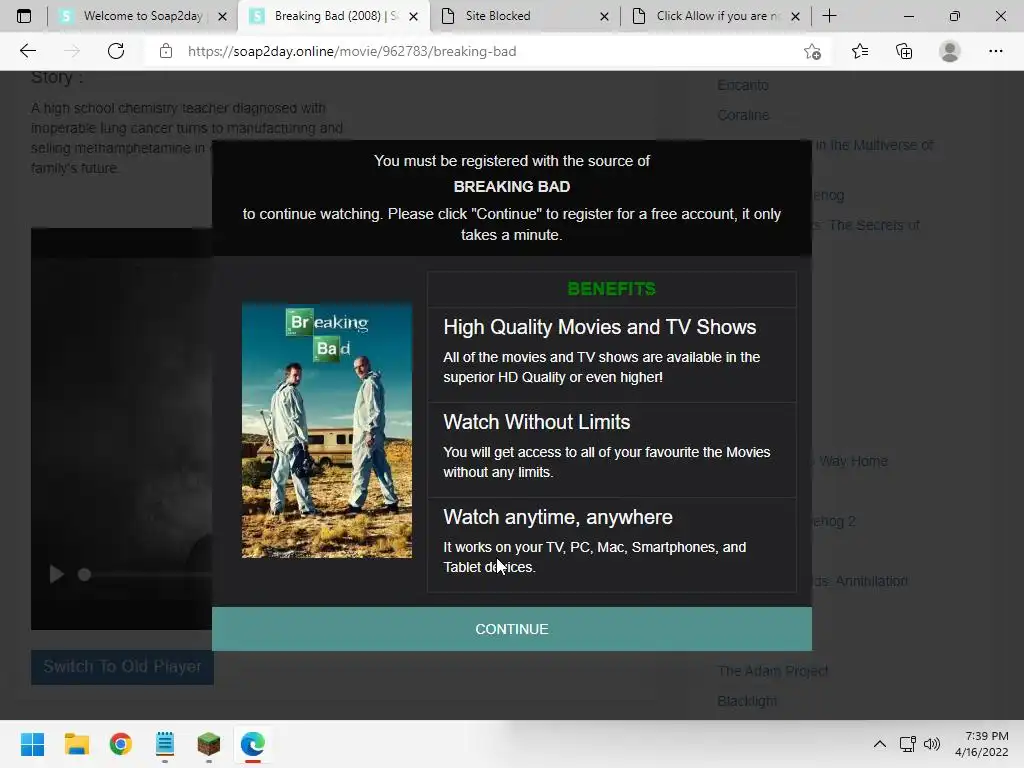Viewport: 1024px width, 768px height.
Task: Click the Watch Without Limits heading
Action: [x=537, y=422]
